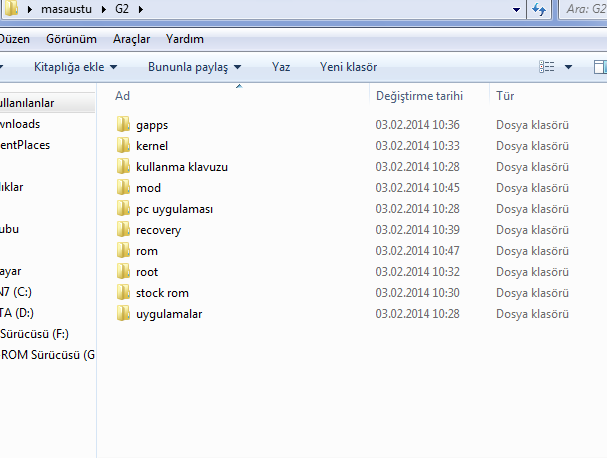
Task: Select the pc uygulaması folder icon
Action: (123, 208)
